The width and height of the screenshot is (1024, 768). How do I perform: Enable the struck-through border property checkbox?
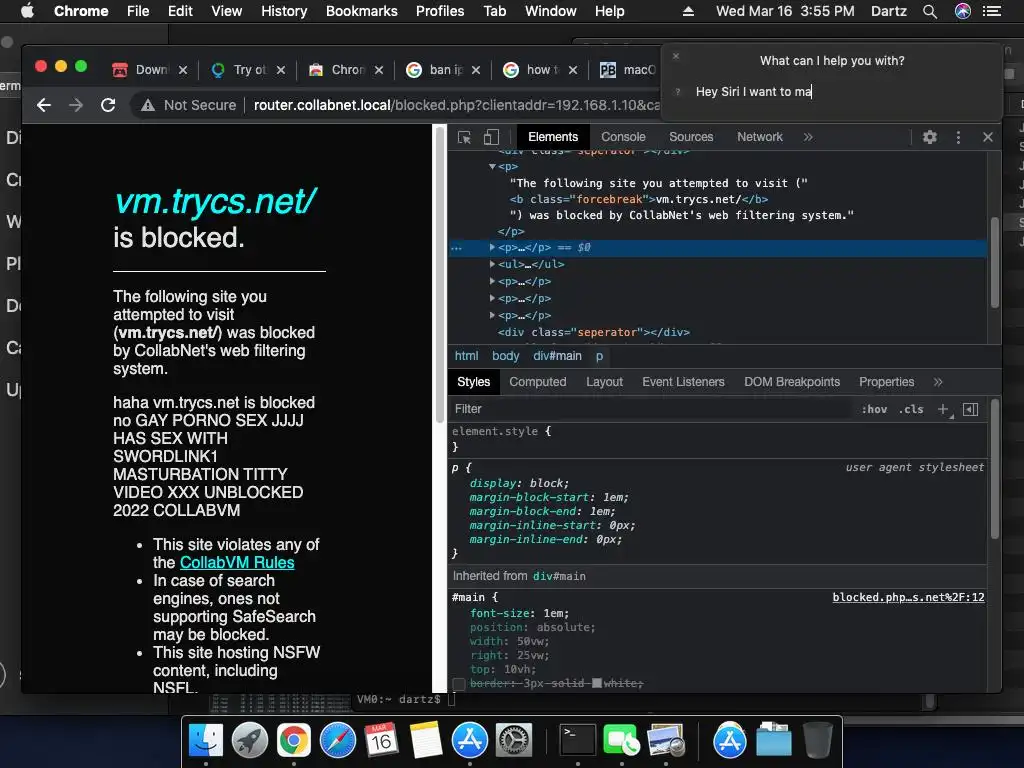[459, 684]
